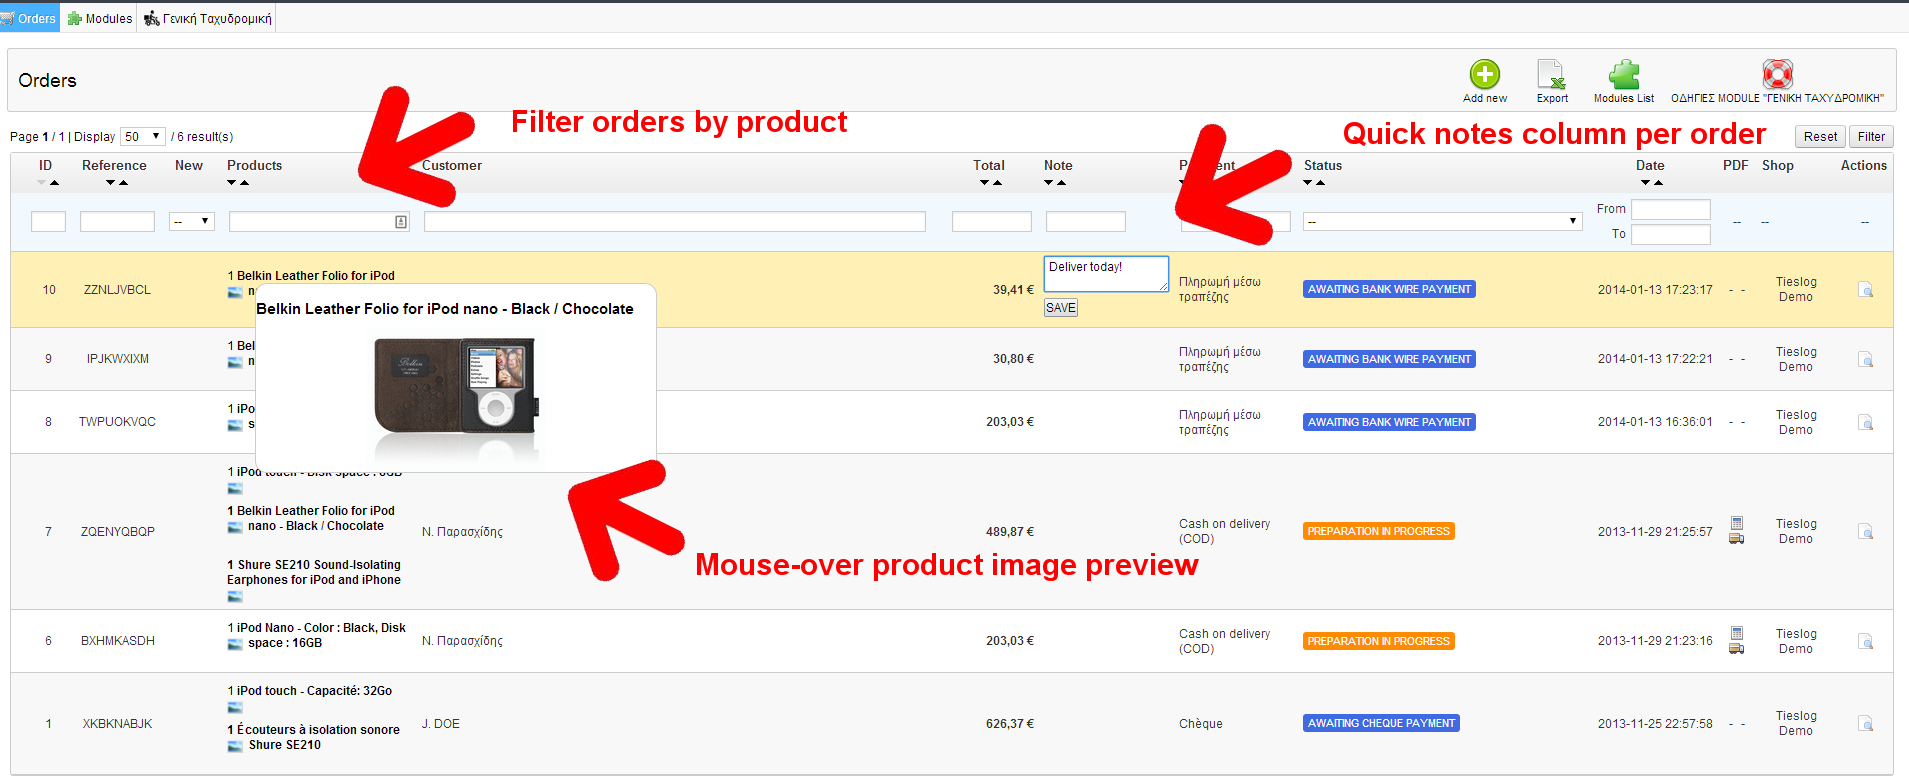Image resolution: width=1909 pixels, height=783 pixels.
Task: Open invoice PDF icon for order ZQENYQBQP
Action: [x=1737, y=523]
